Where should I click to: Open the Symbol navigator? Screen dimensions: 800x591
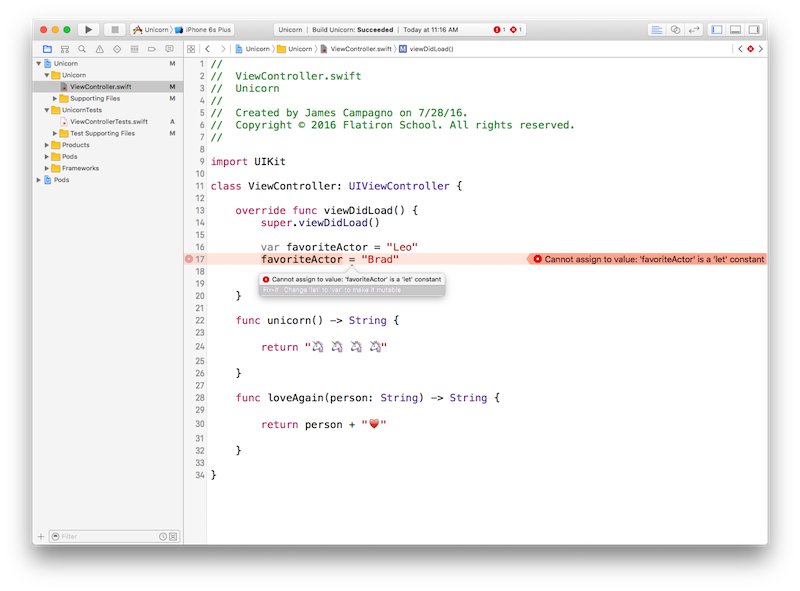pyautogui.click(x=65, y=49)
